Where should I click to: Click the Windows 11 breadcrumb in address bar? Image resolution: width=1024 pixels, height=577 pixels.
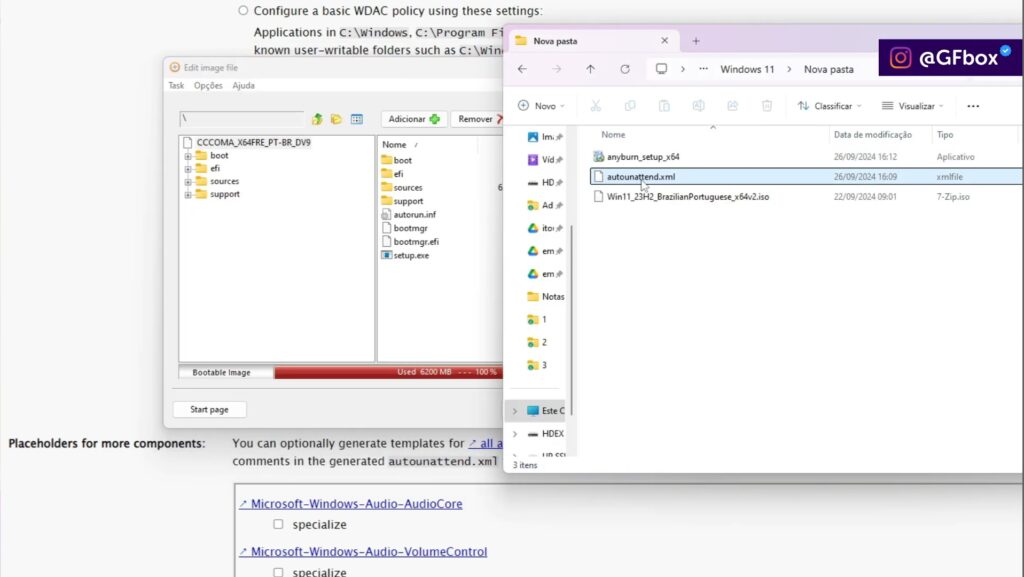click(x=747, y=69)
